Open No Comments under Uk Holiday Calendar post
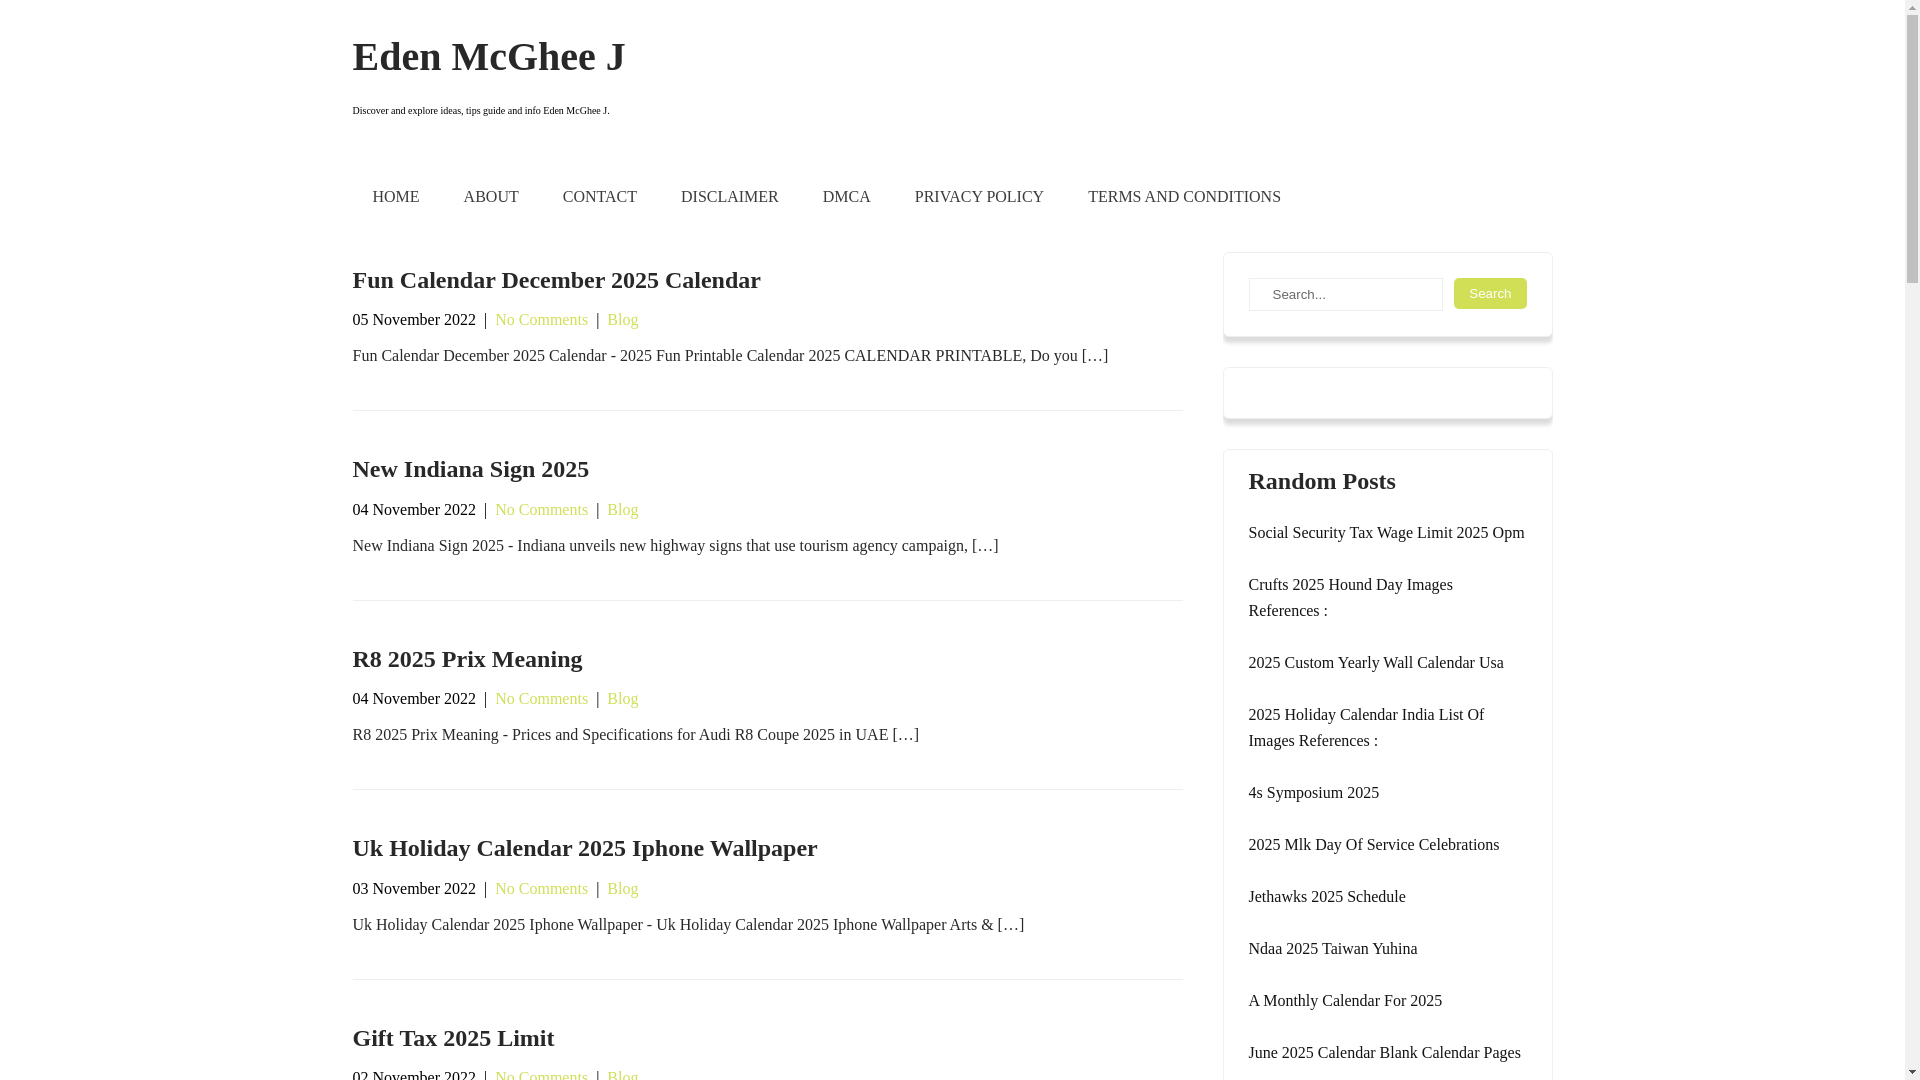Viewport: 1920px width, 1080px height. point(541,889)
